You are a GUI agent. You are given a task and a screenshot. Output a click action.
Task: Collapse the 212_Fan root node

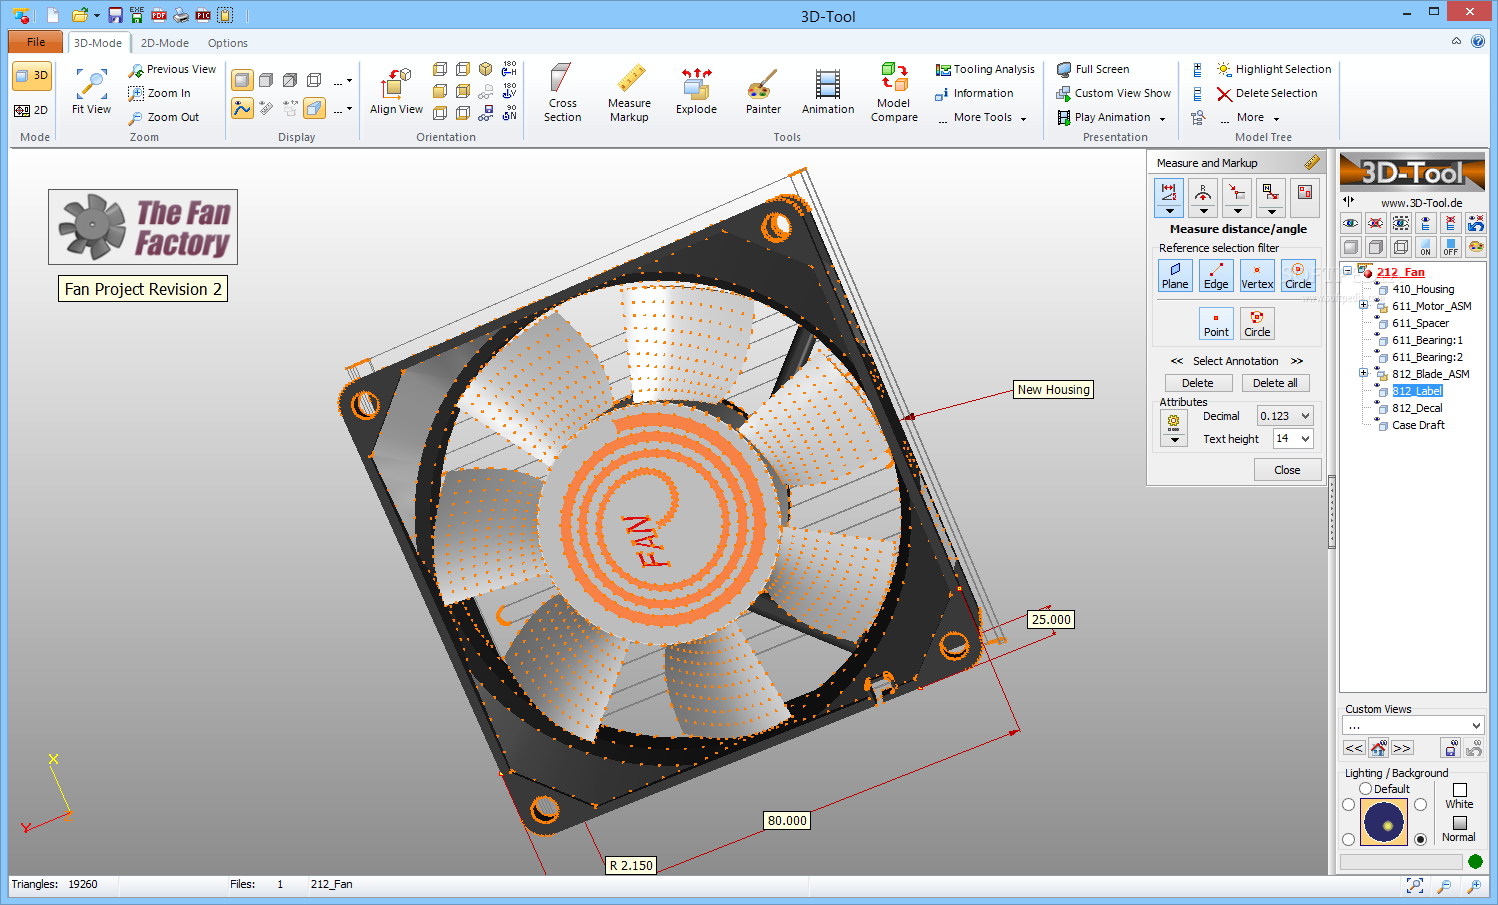pos(1348,271)
